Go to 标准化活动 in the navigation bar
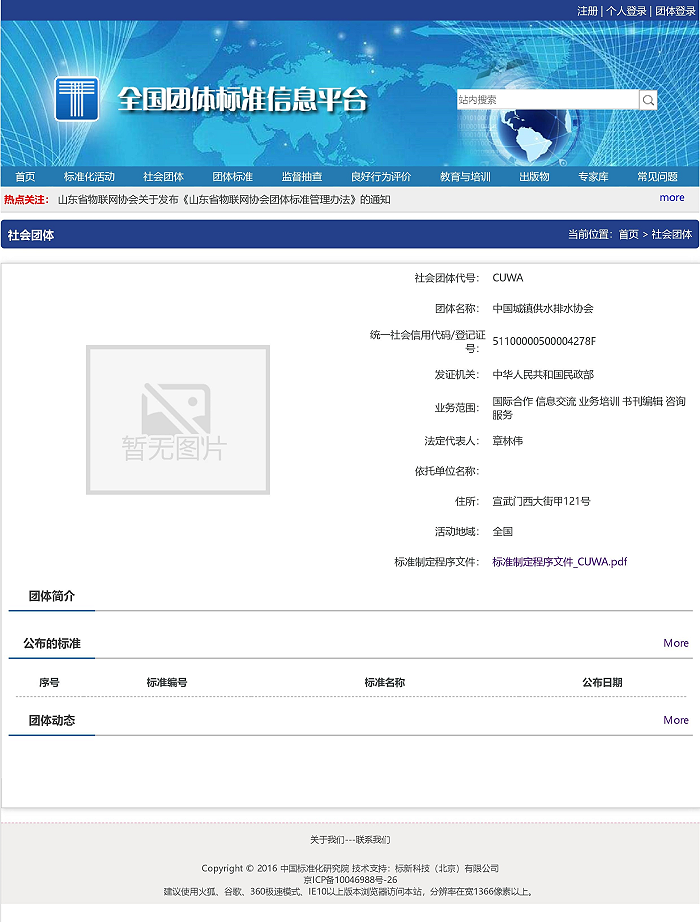This screenshot has height=922, width=700. pyautogui.click(x=89, y=177)
